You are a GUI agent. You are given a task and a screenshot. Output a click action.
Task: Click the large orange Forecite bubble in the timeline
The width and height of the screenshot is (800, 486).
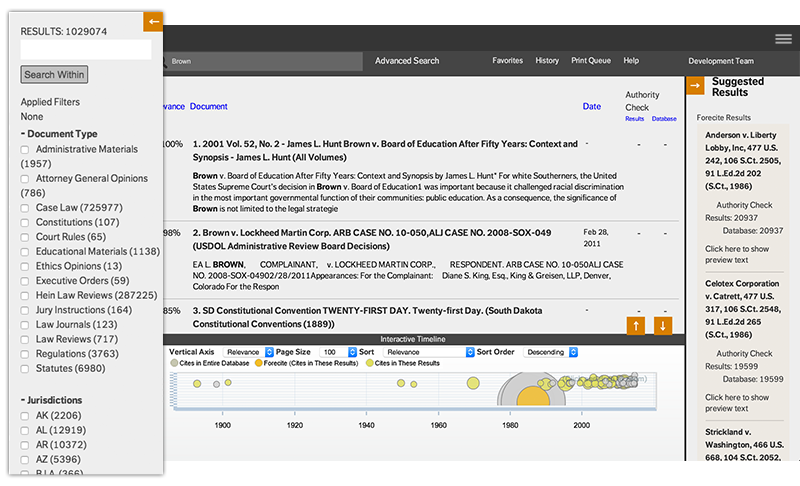pos(530,397)
